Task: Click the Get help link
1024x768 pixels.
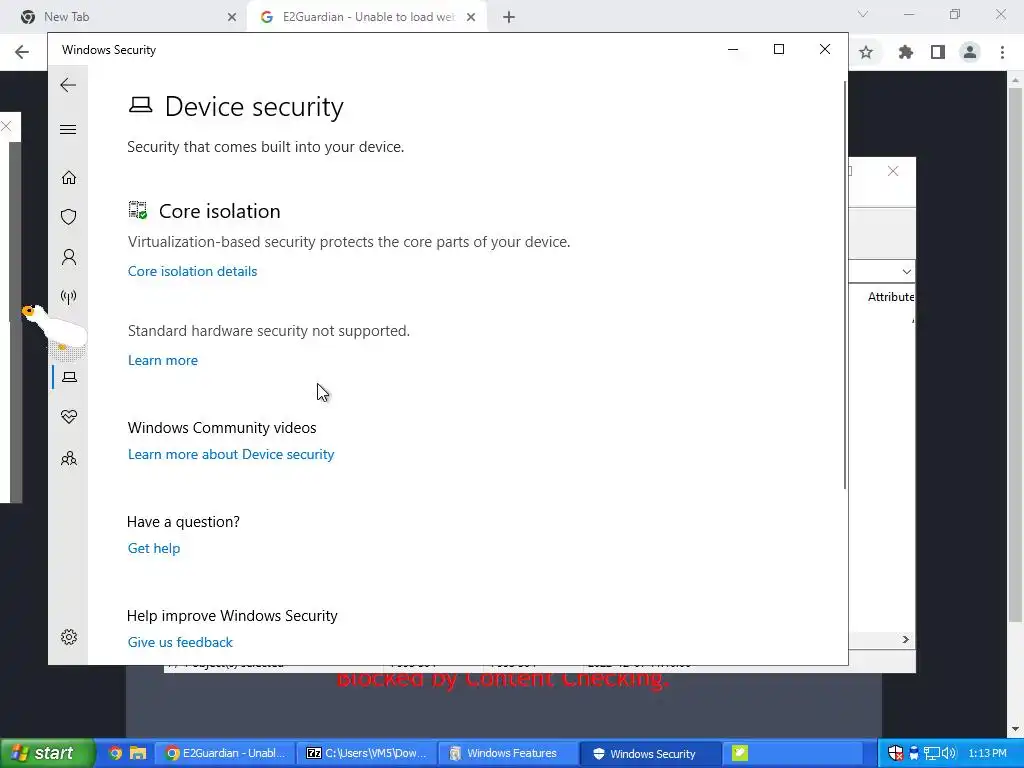Action: (x=154, y=549)
